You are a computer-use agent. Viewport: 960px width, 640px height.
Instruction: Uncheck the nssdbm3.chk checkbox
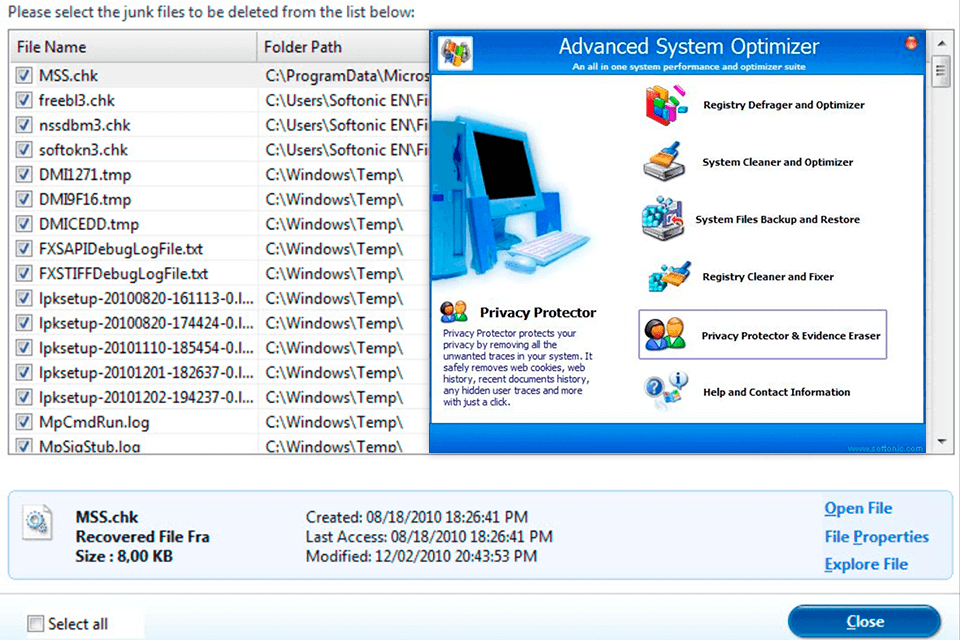pos(24,125)
